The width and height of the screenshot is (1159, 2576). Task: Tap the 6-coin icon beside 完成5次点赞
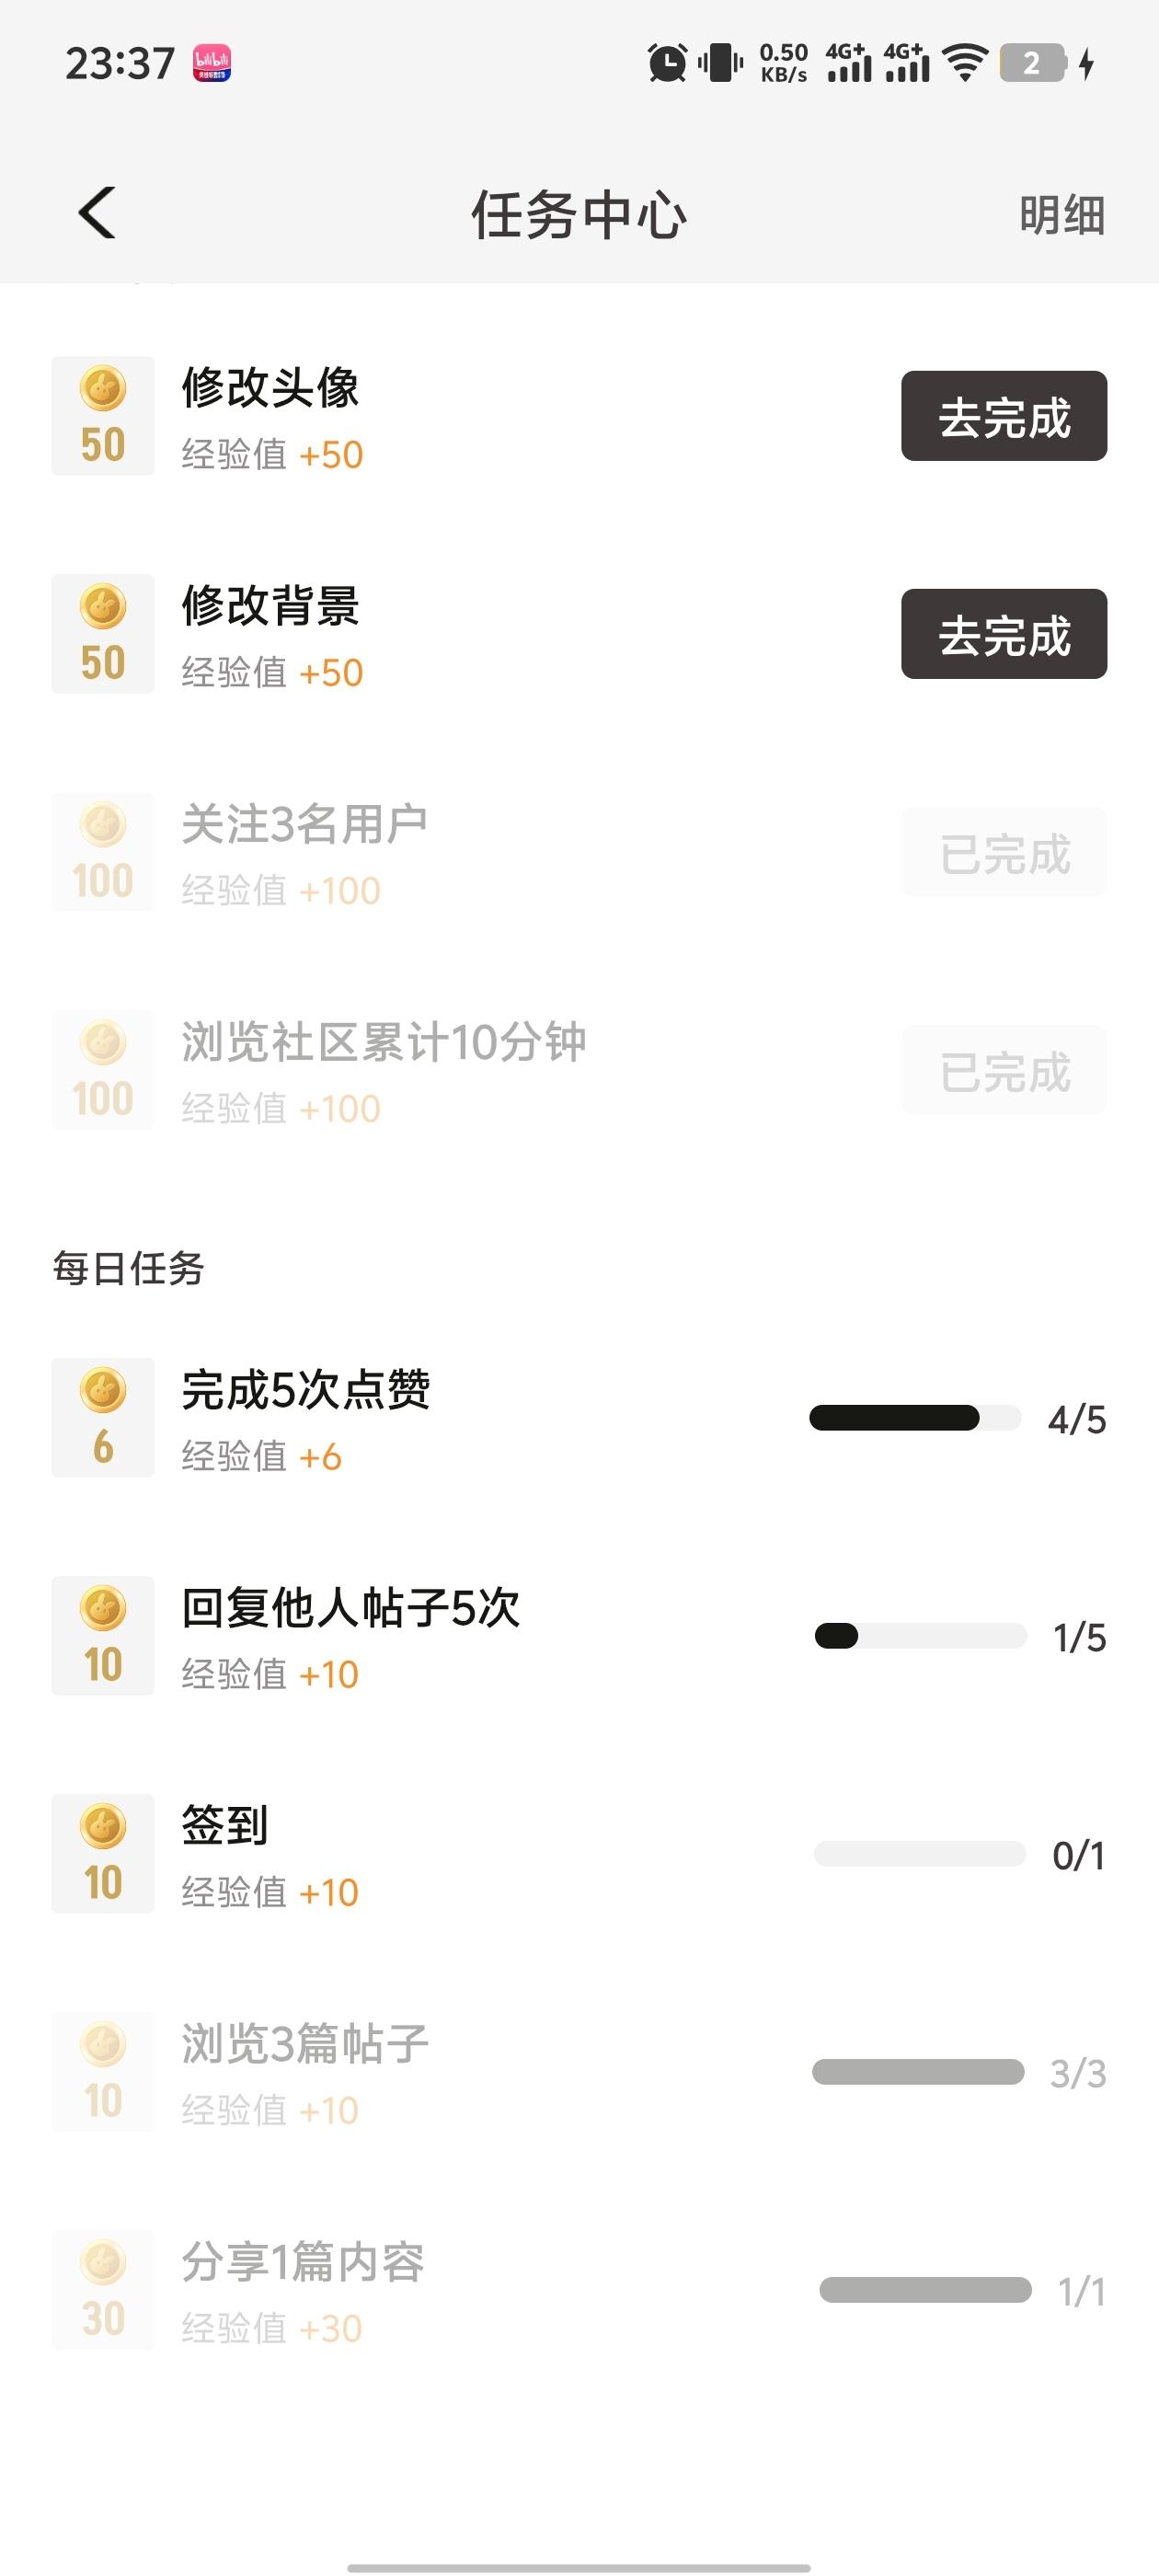click(103, 1417)
